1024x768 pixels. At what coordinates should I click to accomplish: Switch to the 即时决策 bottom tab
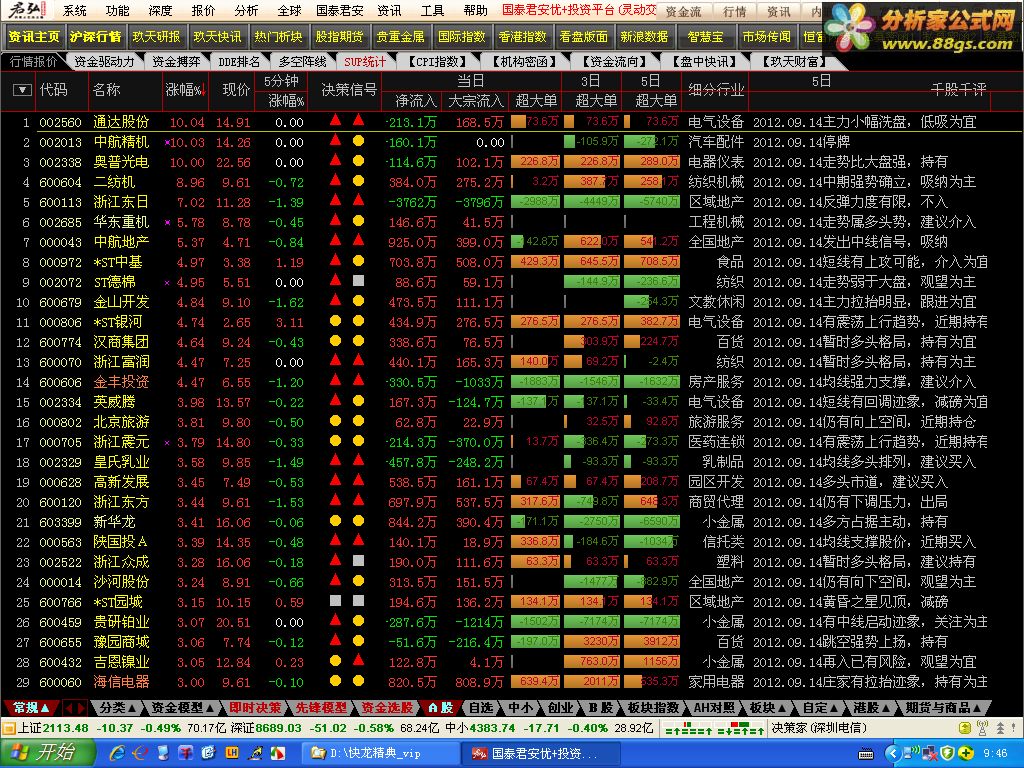click(x=255, y=707)
